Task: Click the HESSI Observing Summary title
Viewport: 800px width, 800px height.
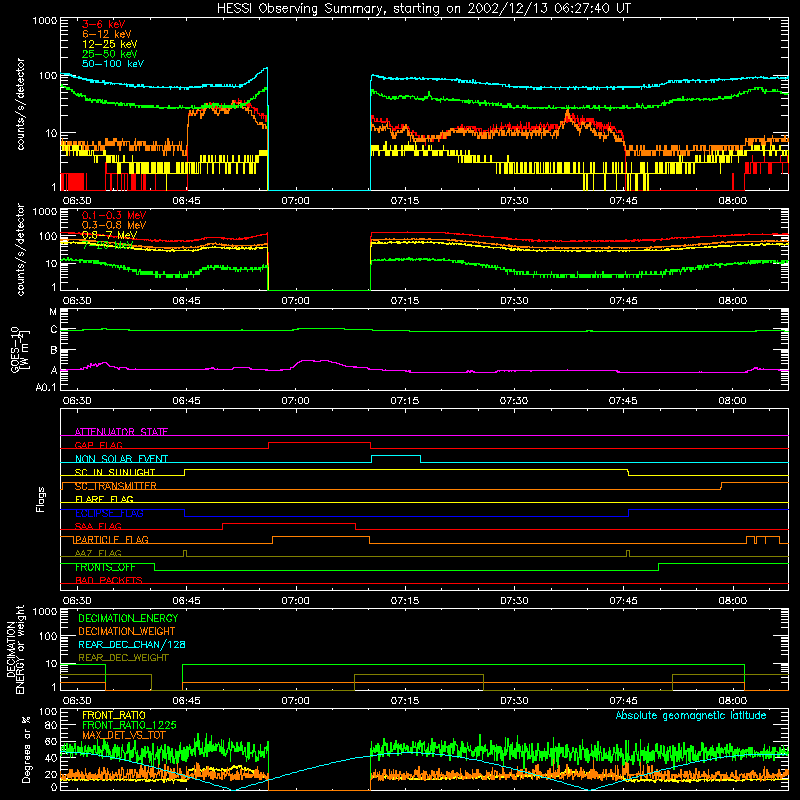Action: pyautogui.click(x=424, y=9)
